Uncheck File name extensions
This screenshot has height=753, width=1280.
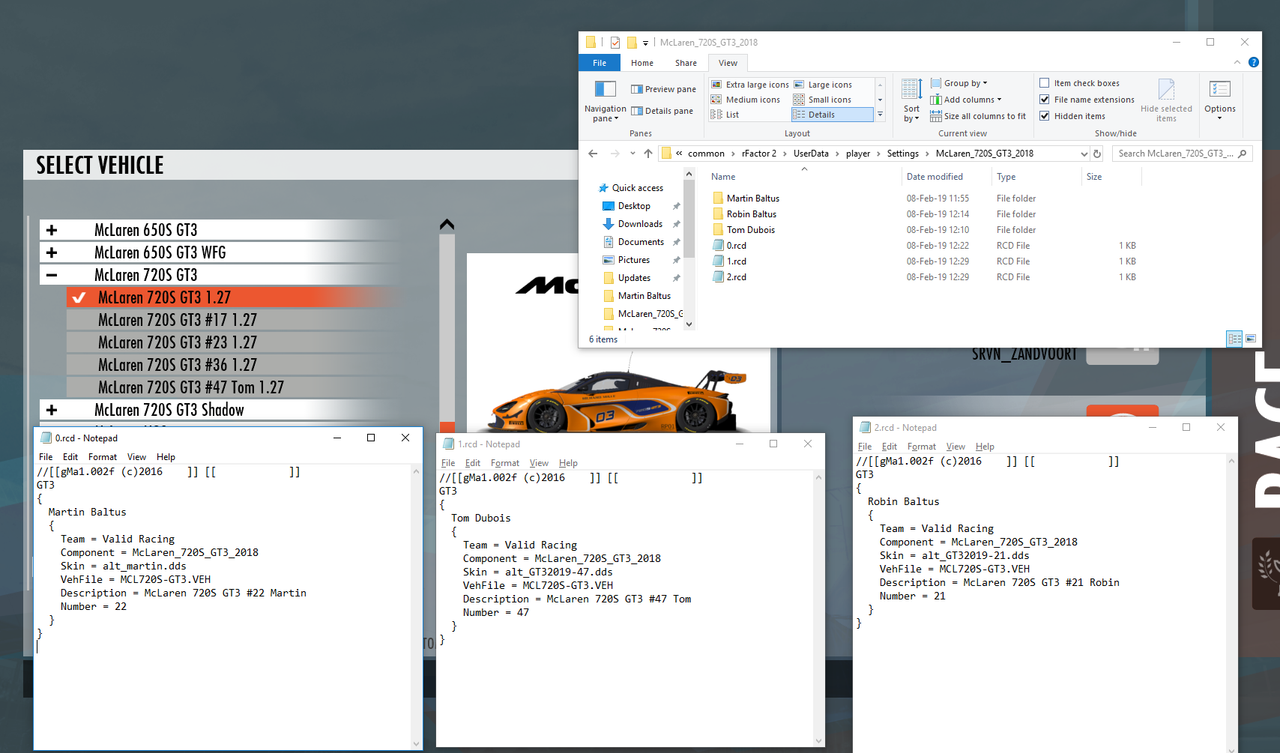click(x=1086, y=100)
